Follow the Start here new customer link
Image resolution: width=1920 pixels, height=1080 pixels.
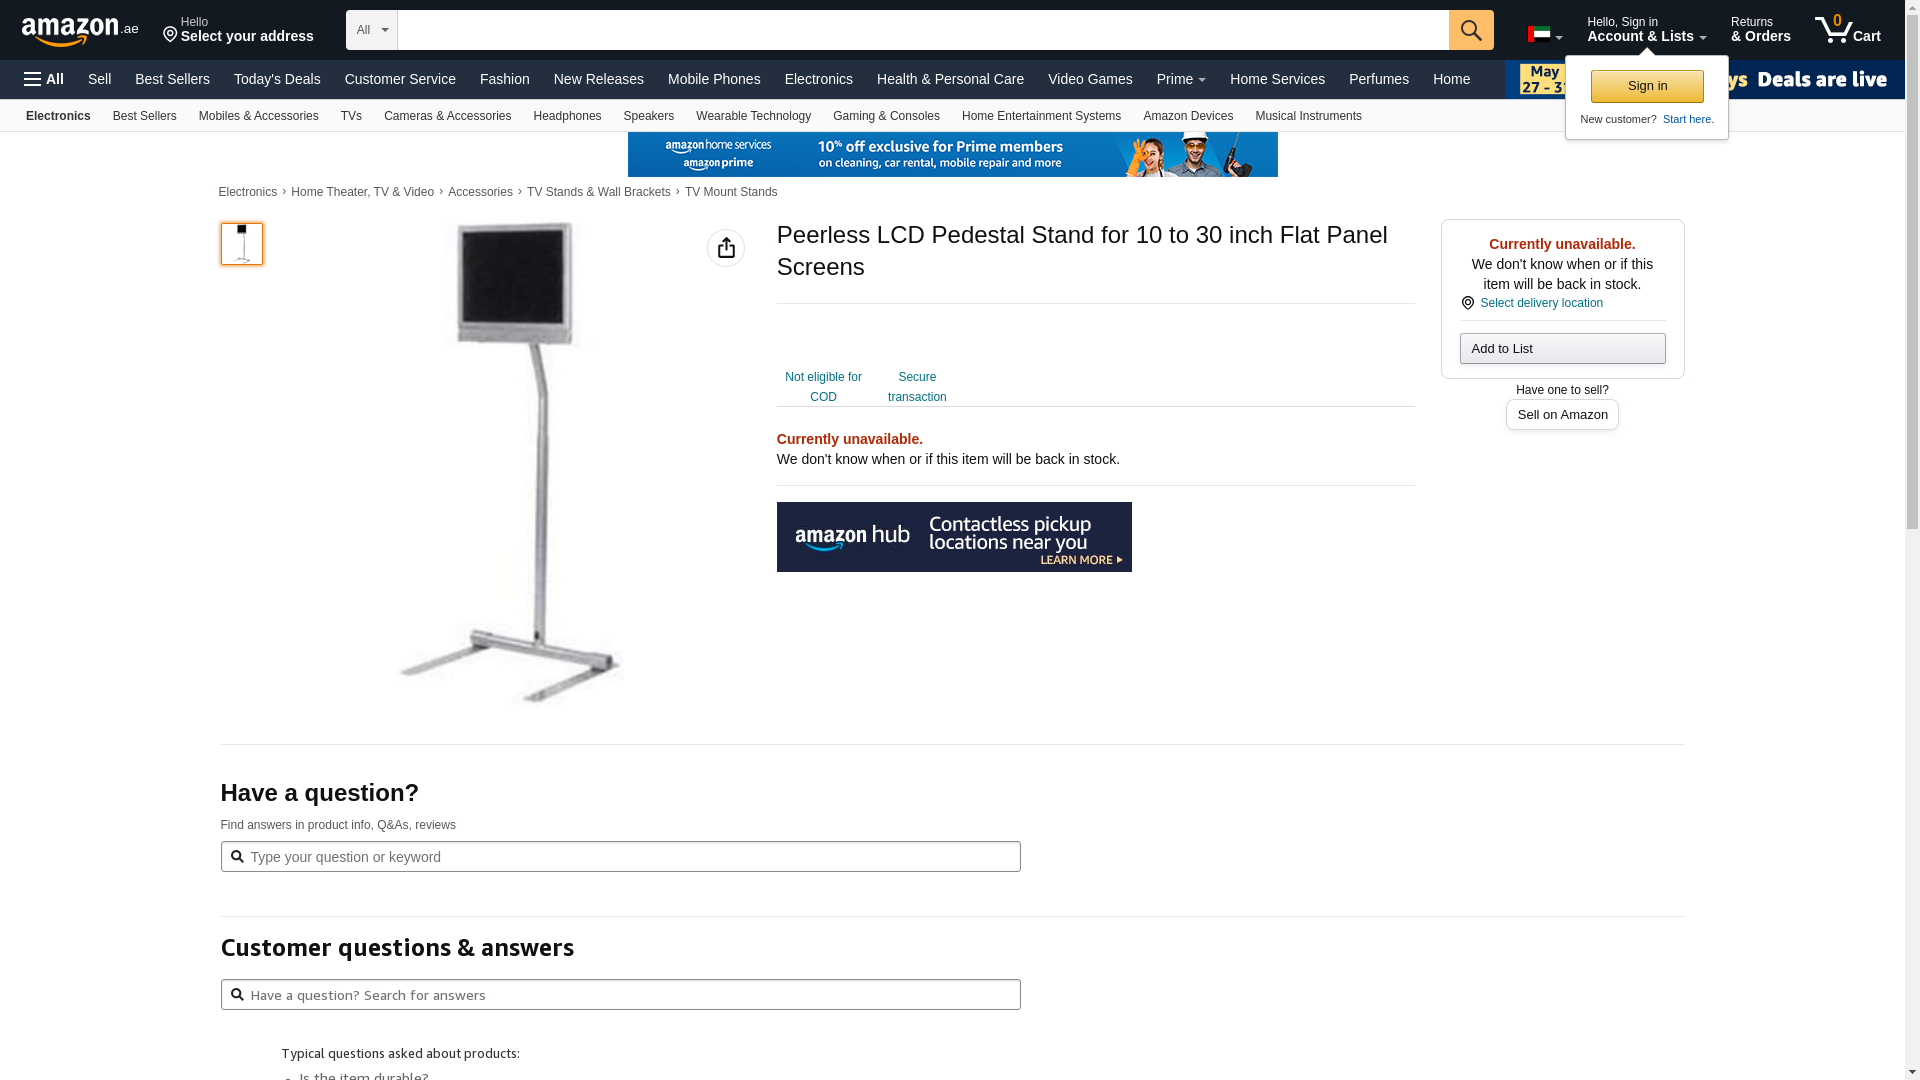click(x=1688, y=119)
